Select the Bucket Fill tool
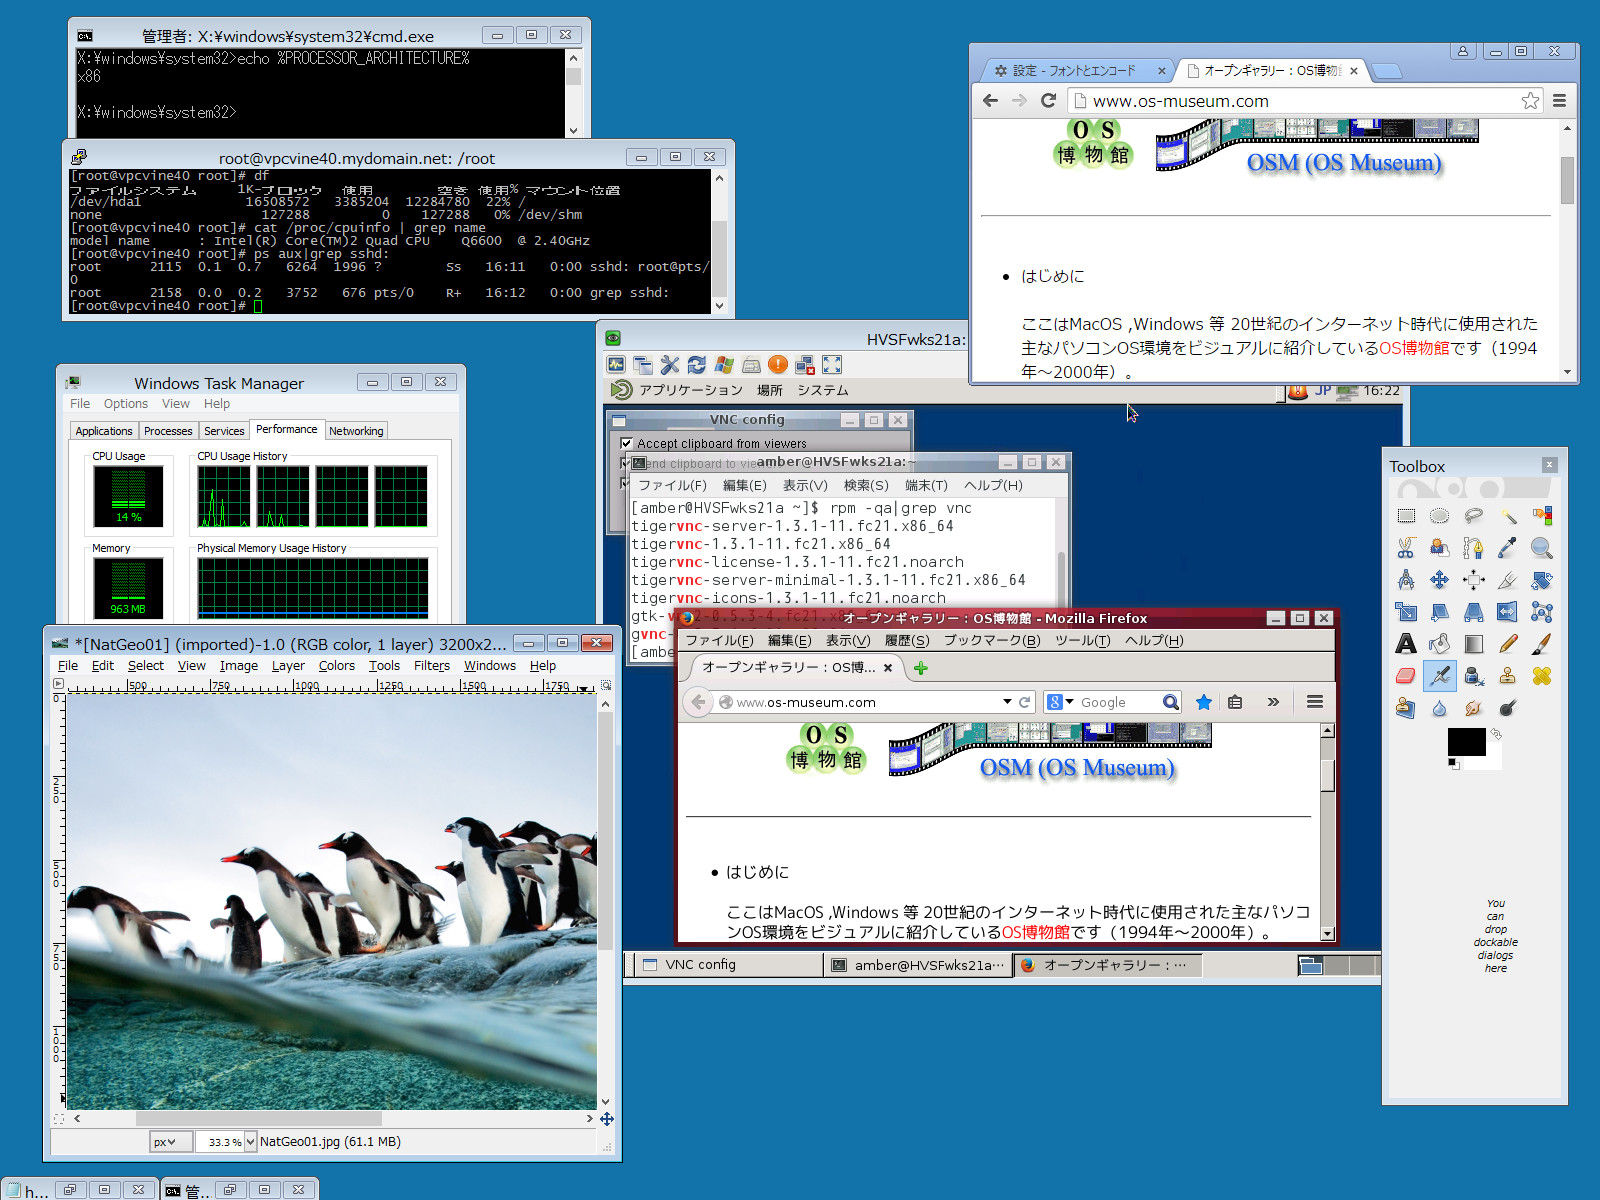 (1440, 644)
